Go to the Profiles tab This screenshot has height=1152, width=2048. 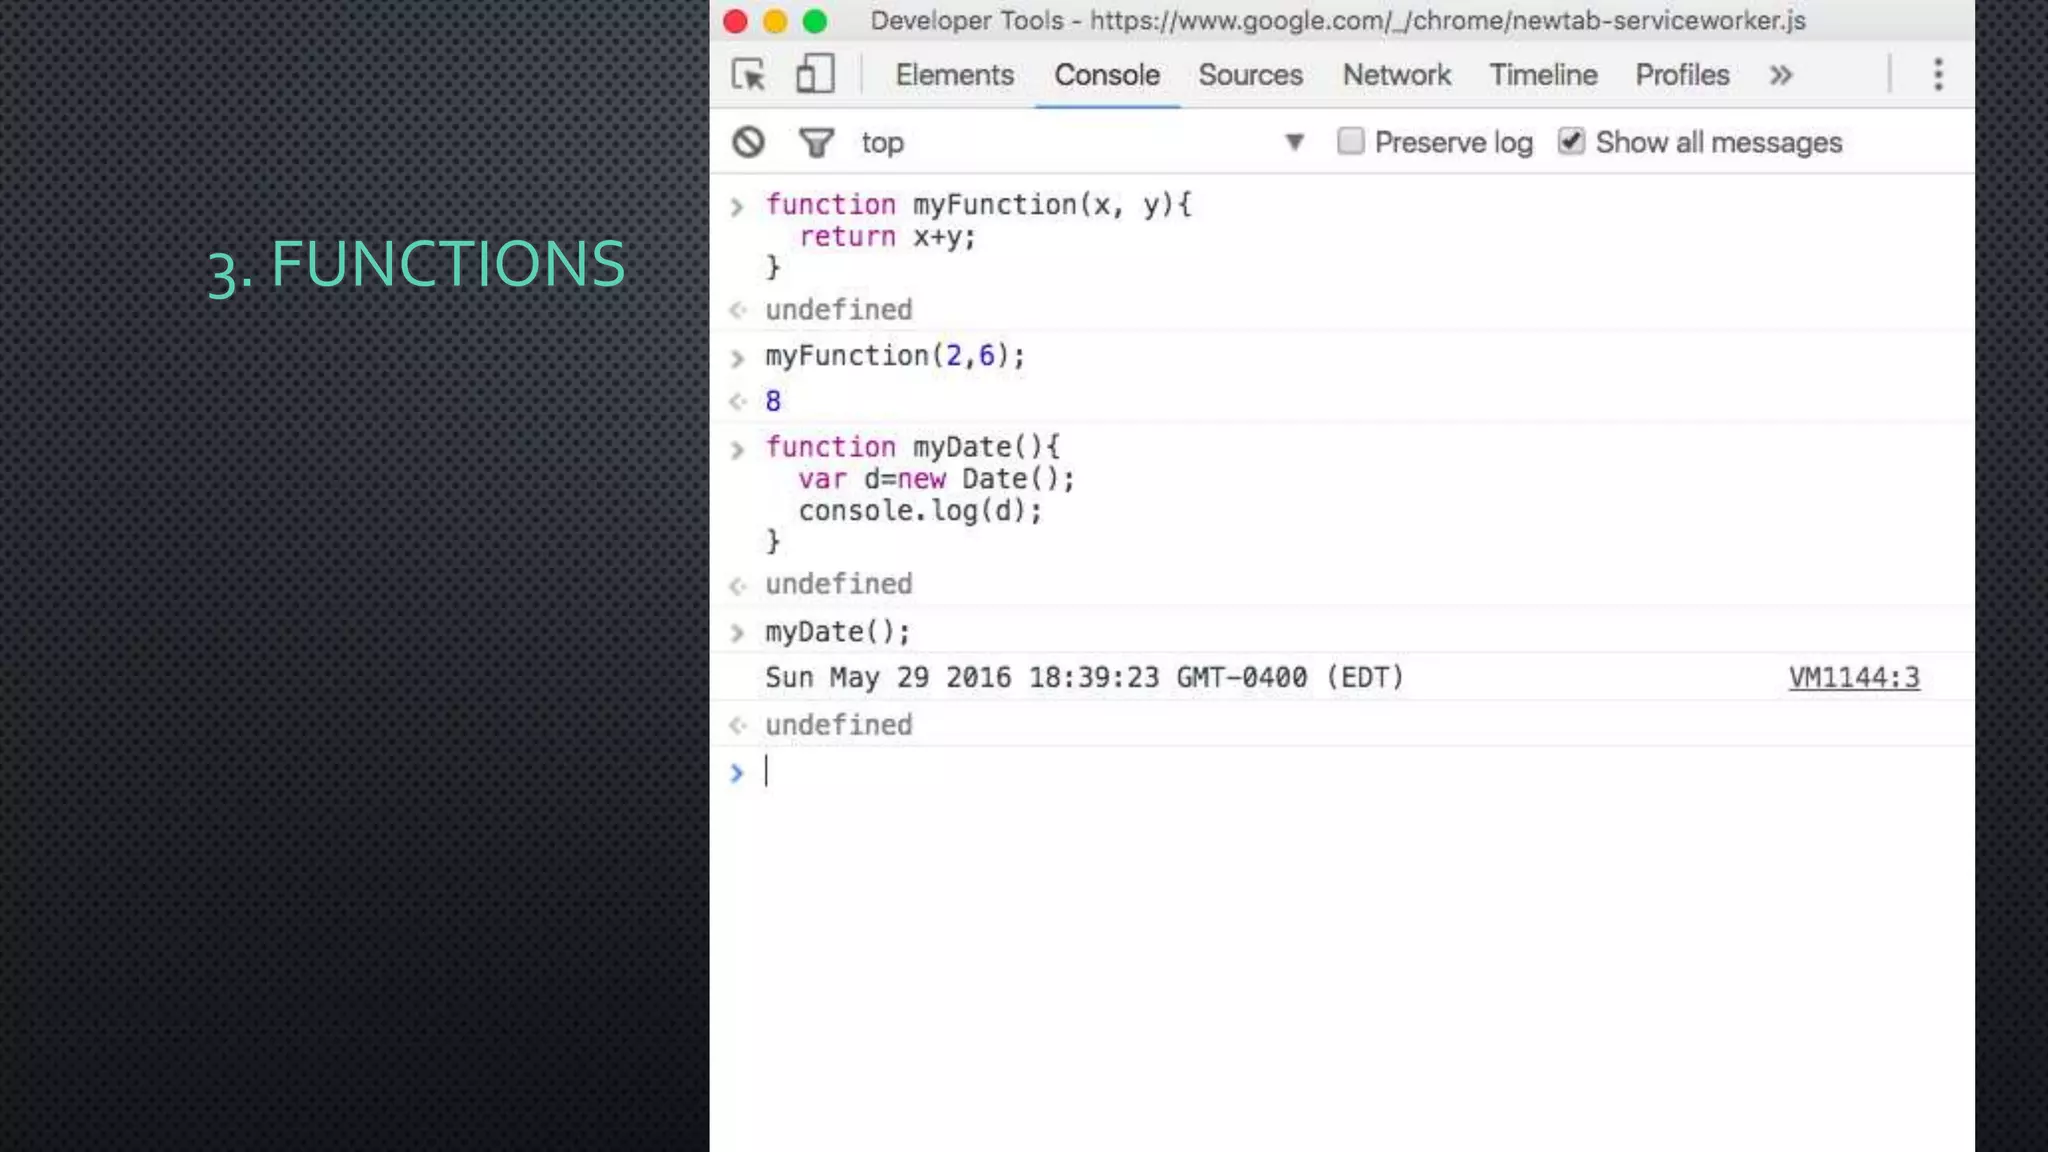tap(1682, 75)
